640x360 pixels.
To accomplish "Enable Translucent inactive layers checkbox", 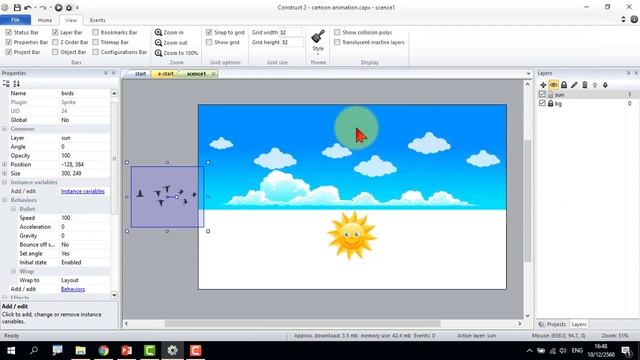I will click(337, 42).
